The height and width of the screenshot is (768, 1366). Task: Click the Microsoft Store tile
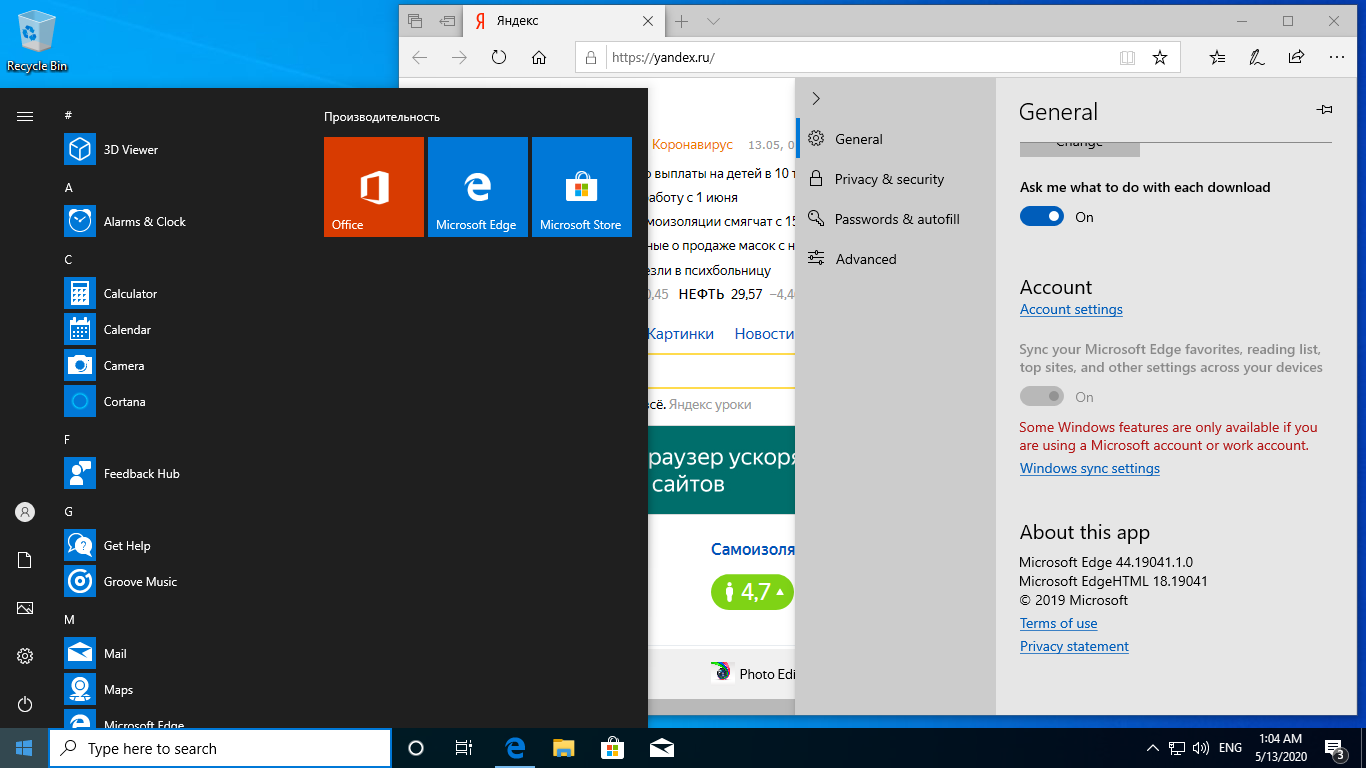582,187
